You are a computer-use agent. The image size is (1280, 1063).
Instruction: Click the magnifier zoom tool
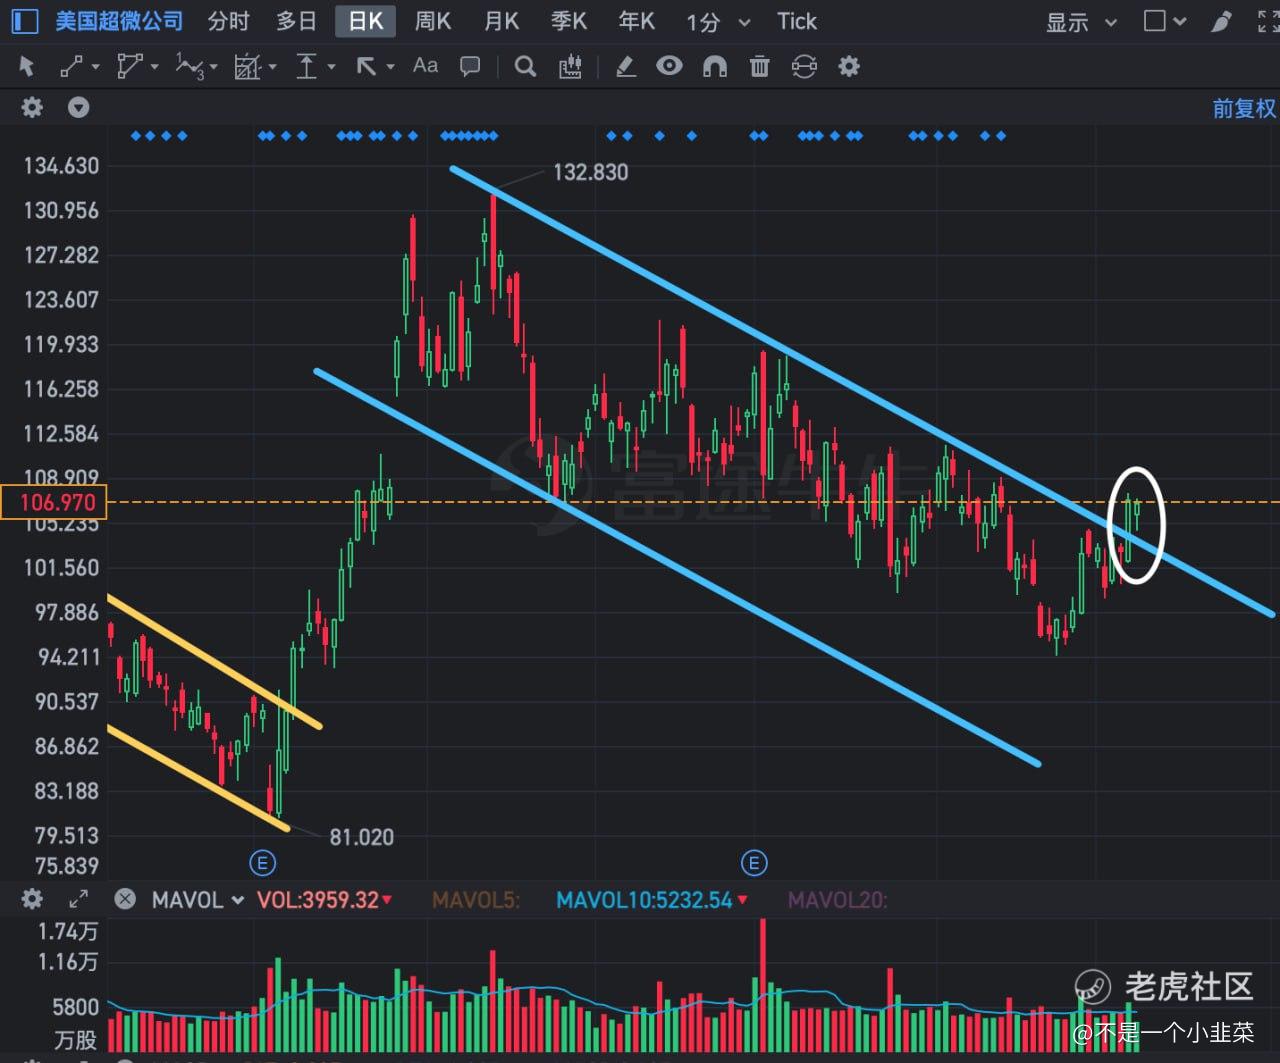524,67
